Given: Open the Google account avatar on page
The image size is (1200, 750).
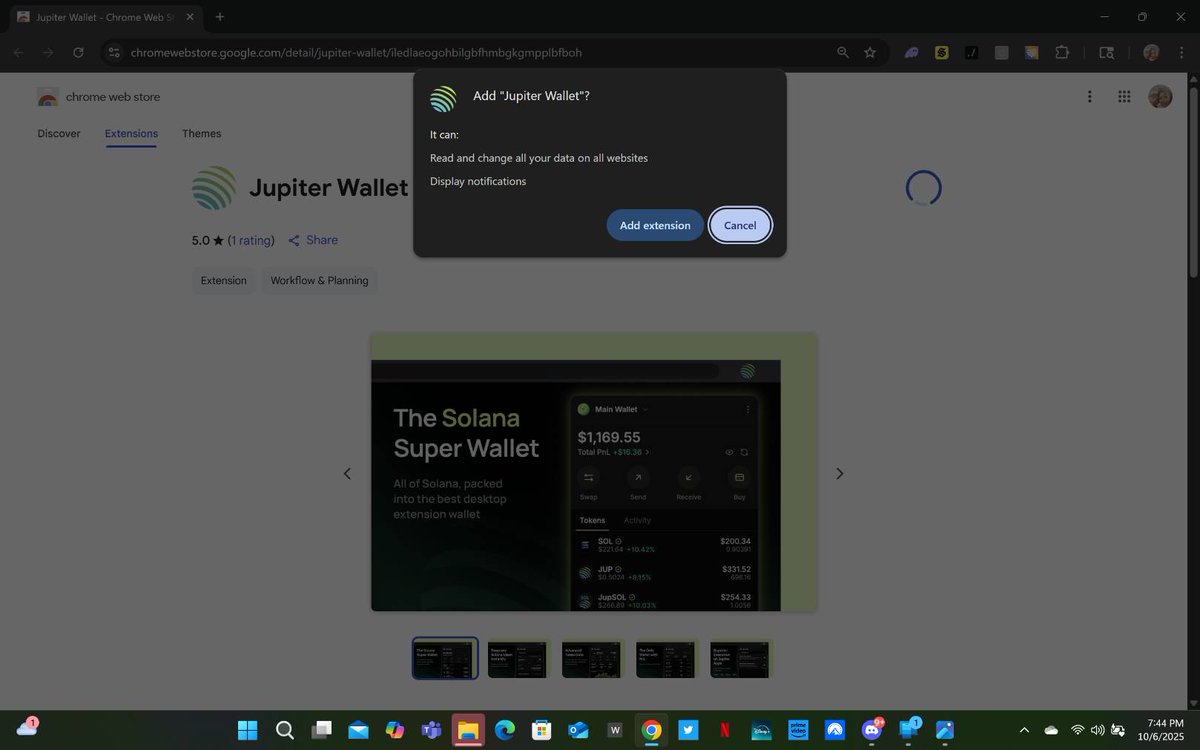Looking at the screenshot, I should [1160, 96].
